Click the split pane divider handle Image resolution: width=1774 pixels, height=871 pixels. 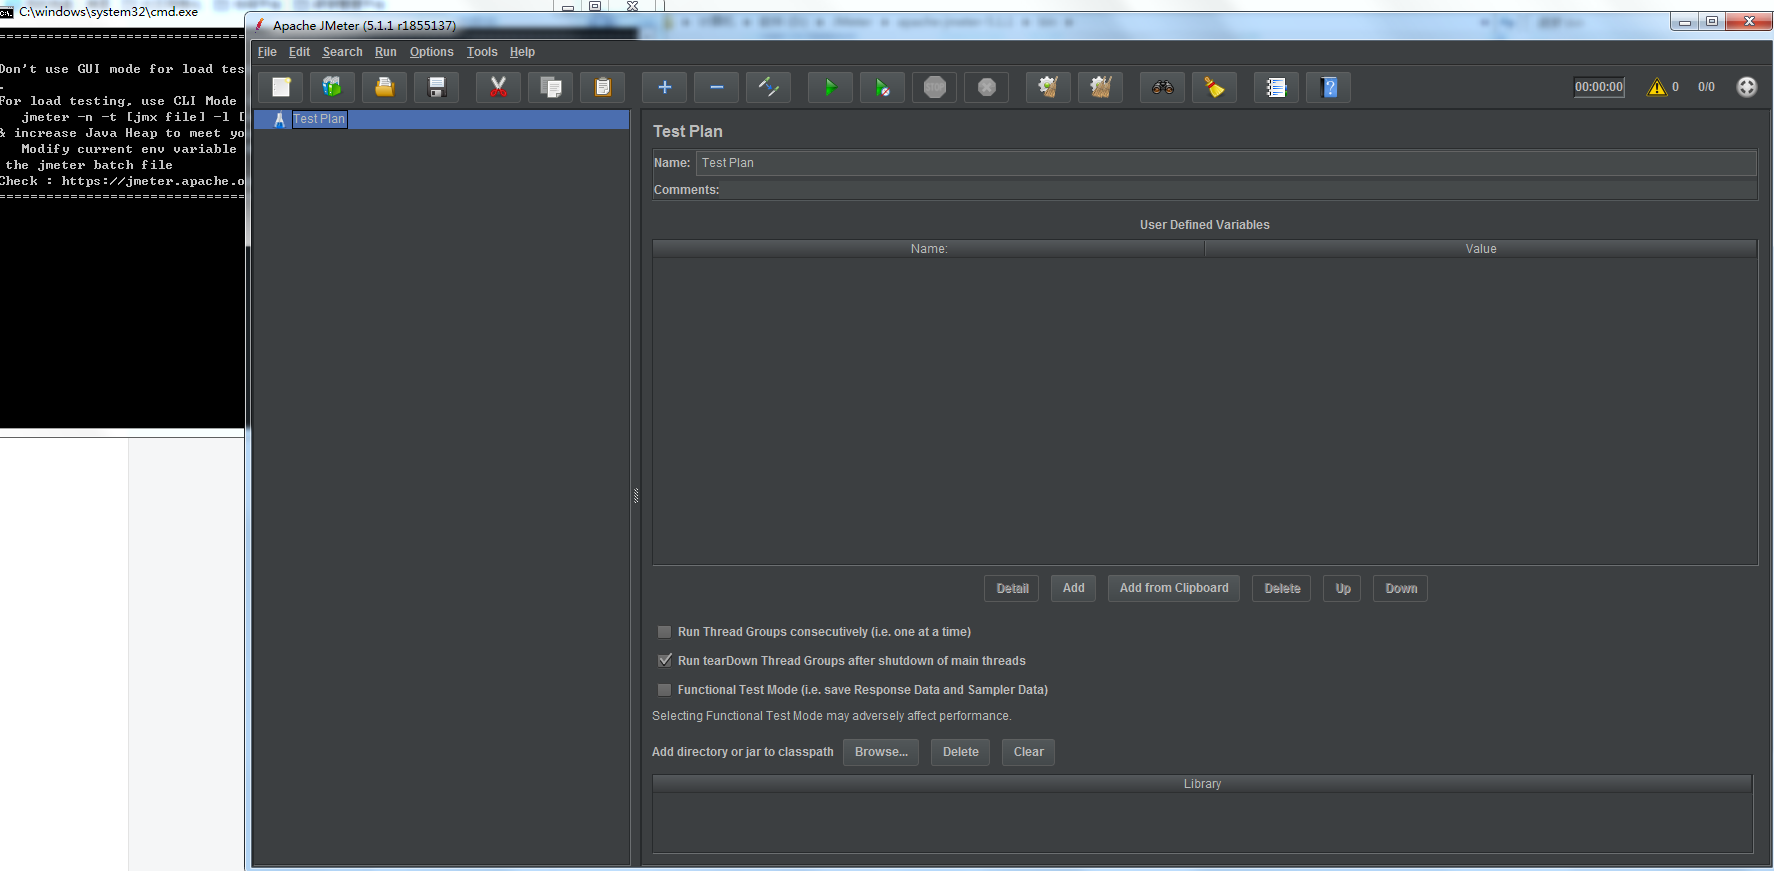click(x=636, y=495)
